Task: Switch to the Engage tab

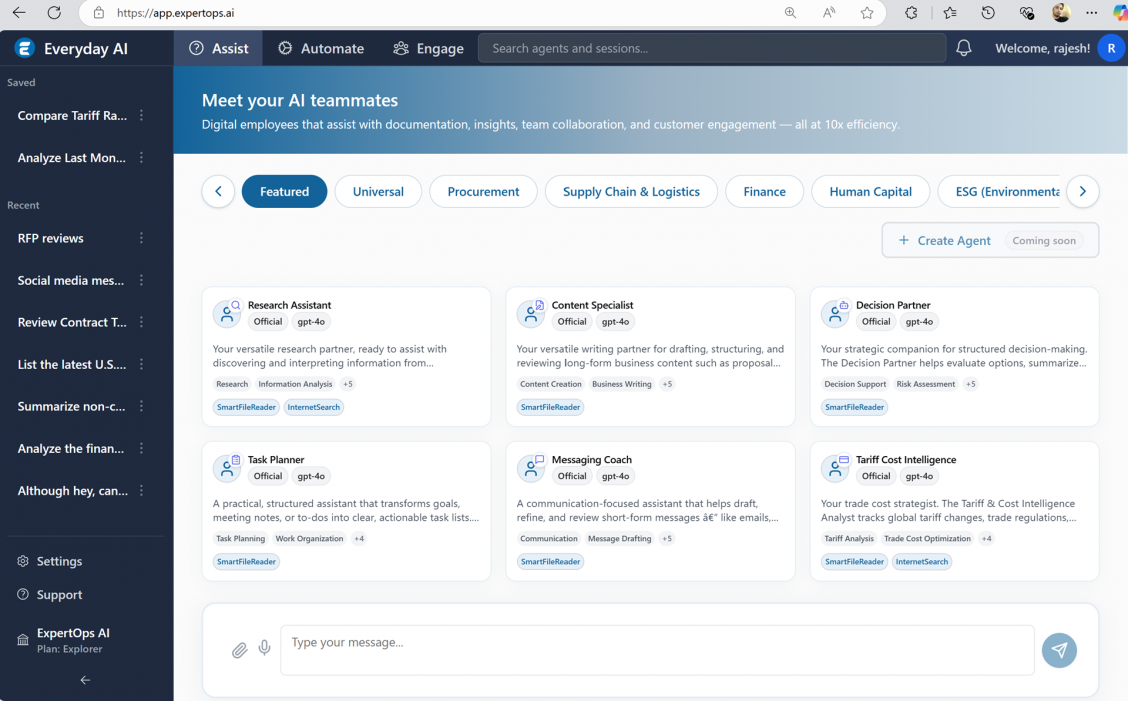Action: [428, 48]
